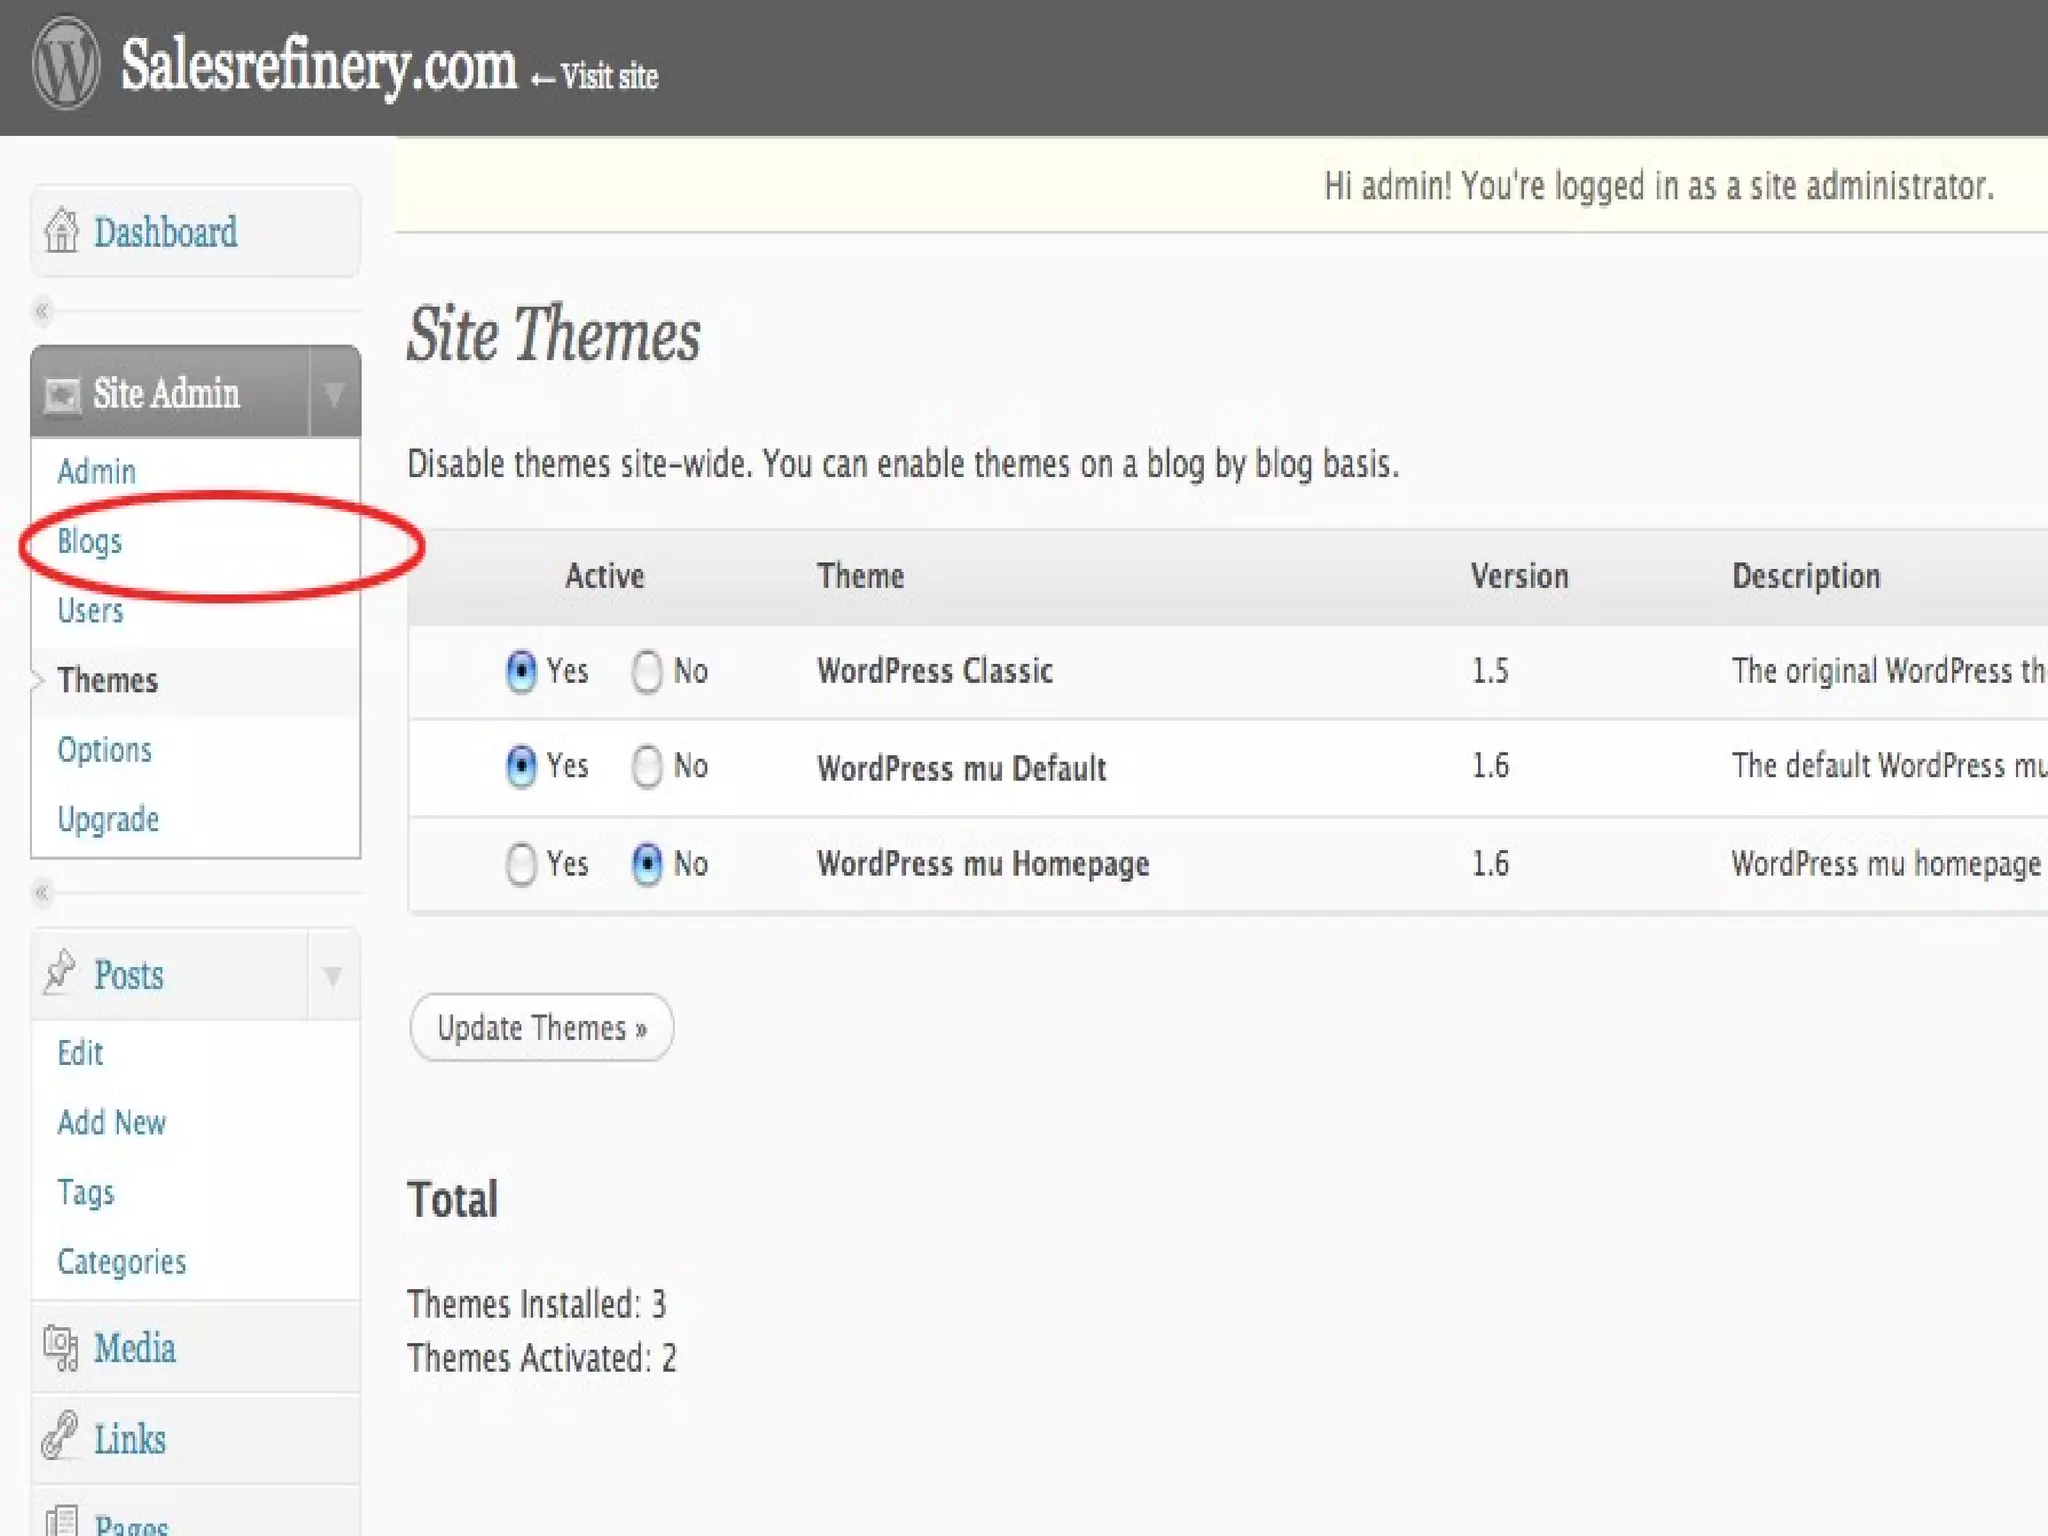2048x1536 pixels.
Task: Follow the Visit site link
Action: 608,77
